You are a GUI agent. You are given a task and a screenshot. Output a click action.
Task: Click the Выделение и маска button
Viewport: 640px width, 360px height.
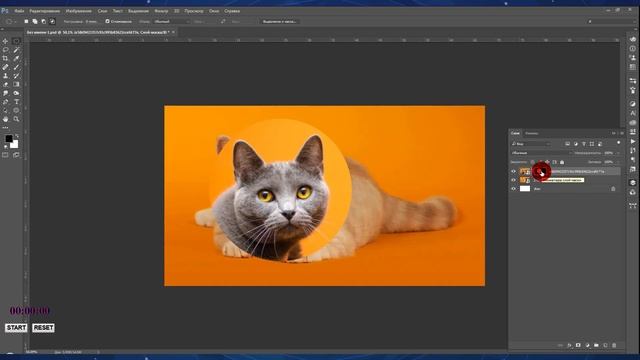click(280, 21)
